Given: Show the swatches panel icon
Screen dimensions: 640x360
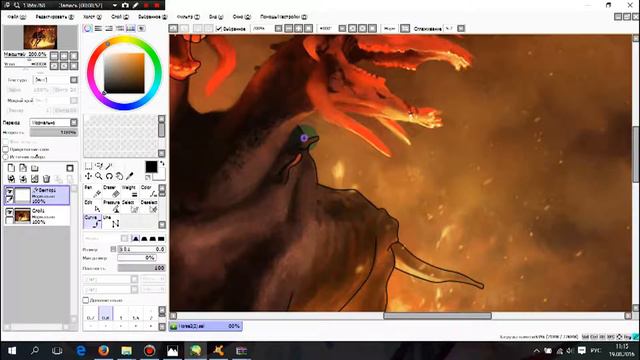Looking at the screenshot, I should (131, 28).
